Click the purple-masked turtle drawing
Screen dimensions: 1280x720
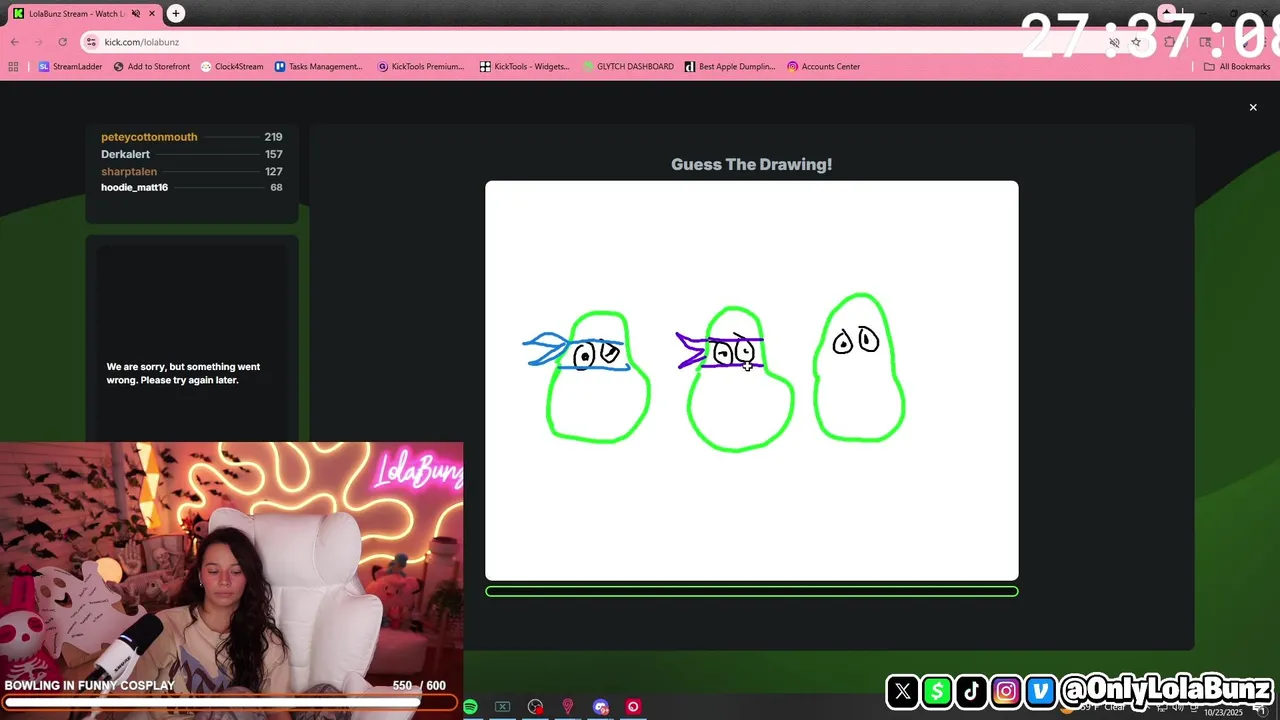(x=736, y=378)
